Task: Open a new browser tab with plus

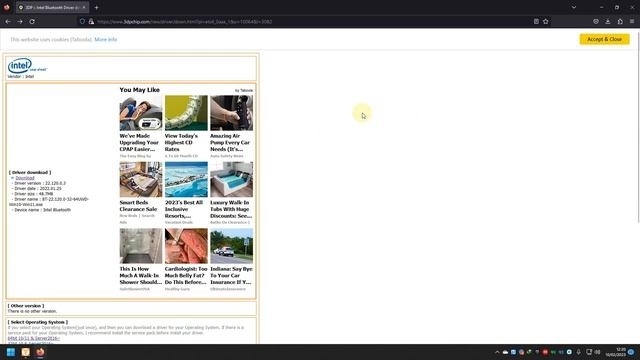Action: pos(96,7)
